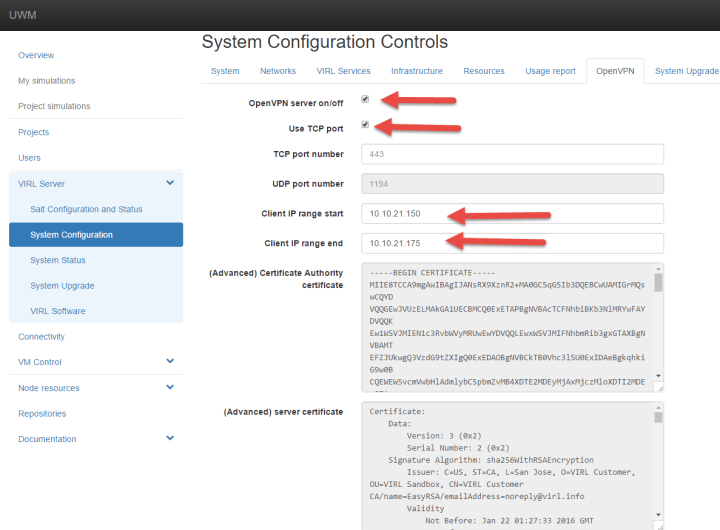This screenshot has width=720, height=530.
Task: Click the CA certificate textarea resize handle
Action: (x=660, y=388)
